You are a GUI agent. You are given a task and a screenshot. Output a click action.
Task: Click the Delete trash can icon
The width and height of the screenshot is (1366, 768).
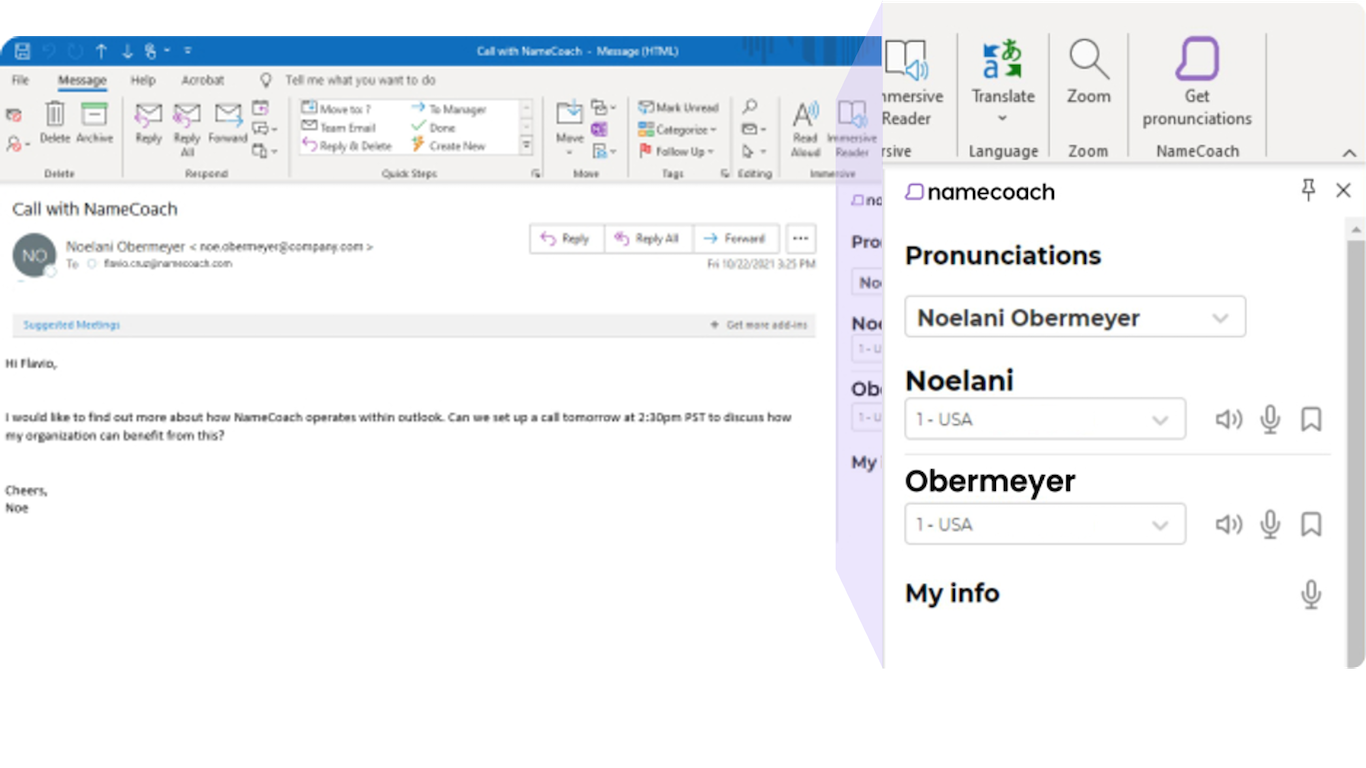tap(55, 114)
